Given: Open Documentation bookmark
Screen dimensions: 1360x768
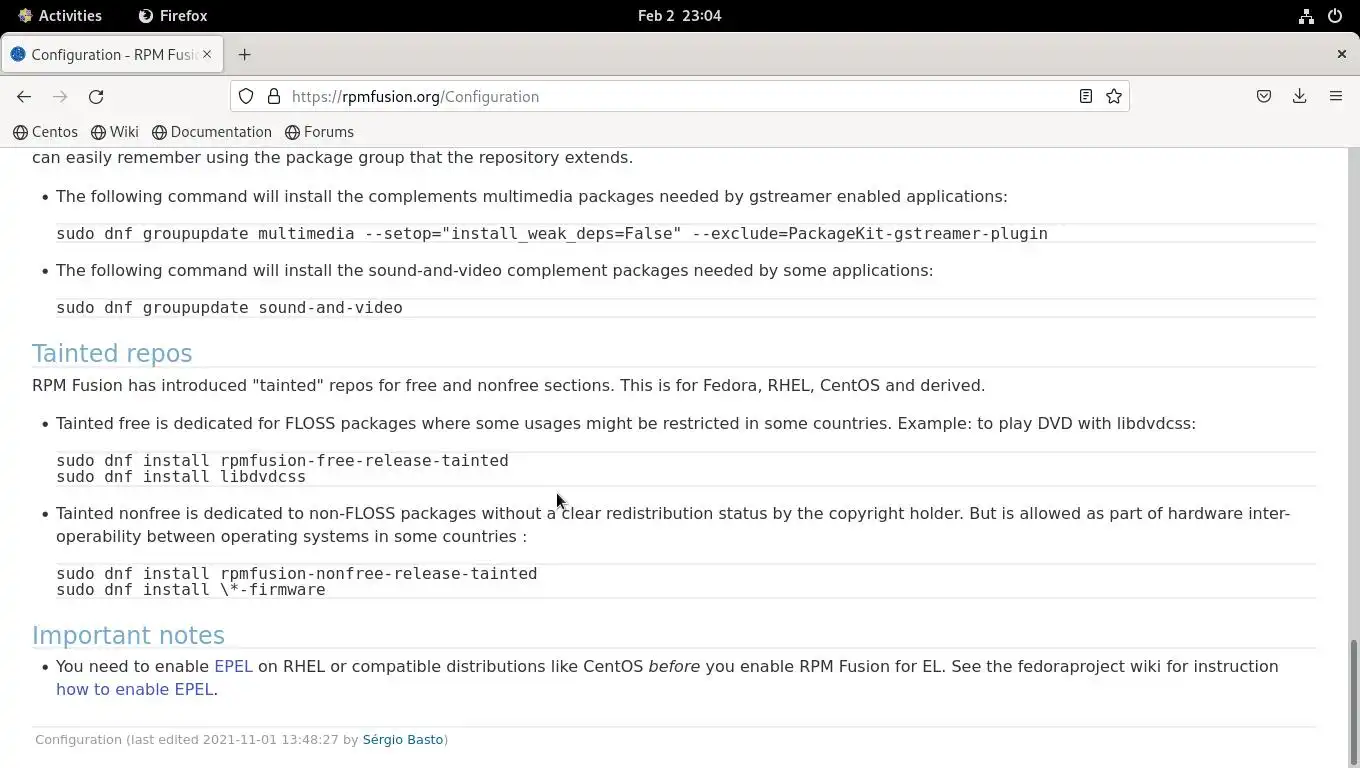Looking at the screenshot, I should coord(212,132).
